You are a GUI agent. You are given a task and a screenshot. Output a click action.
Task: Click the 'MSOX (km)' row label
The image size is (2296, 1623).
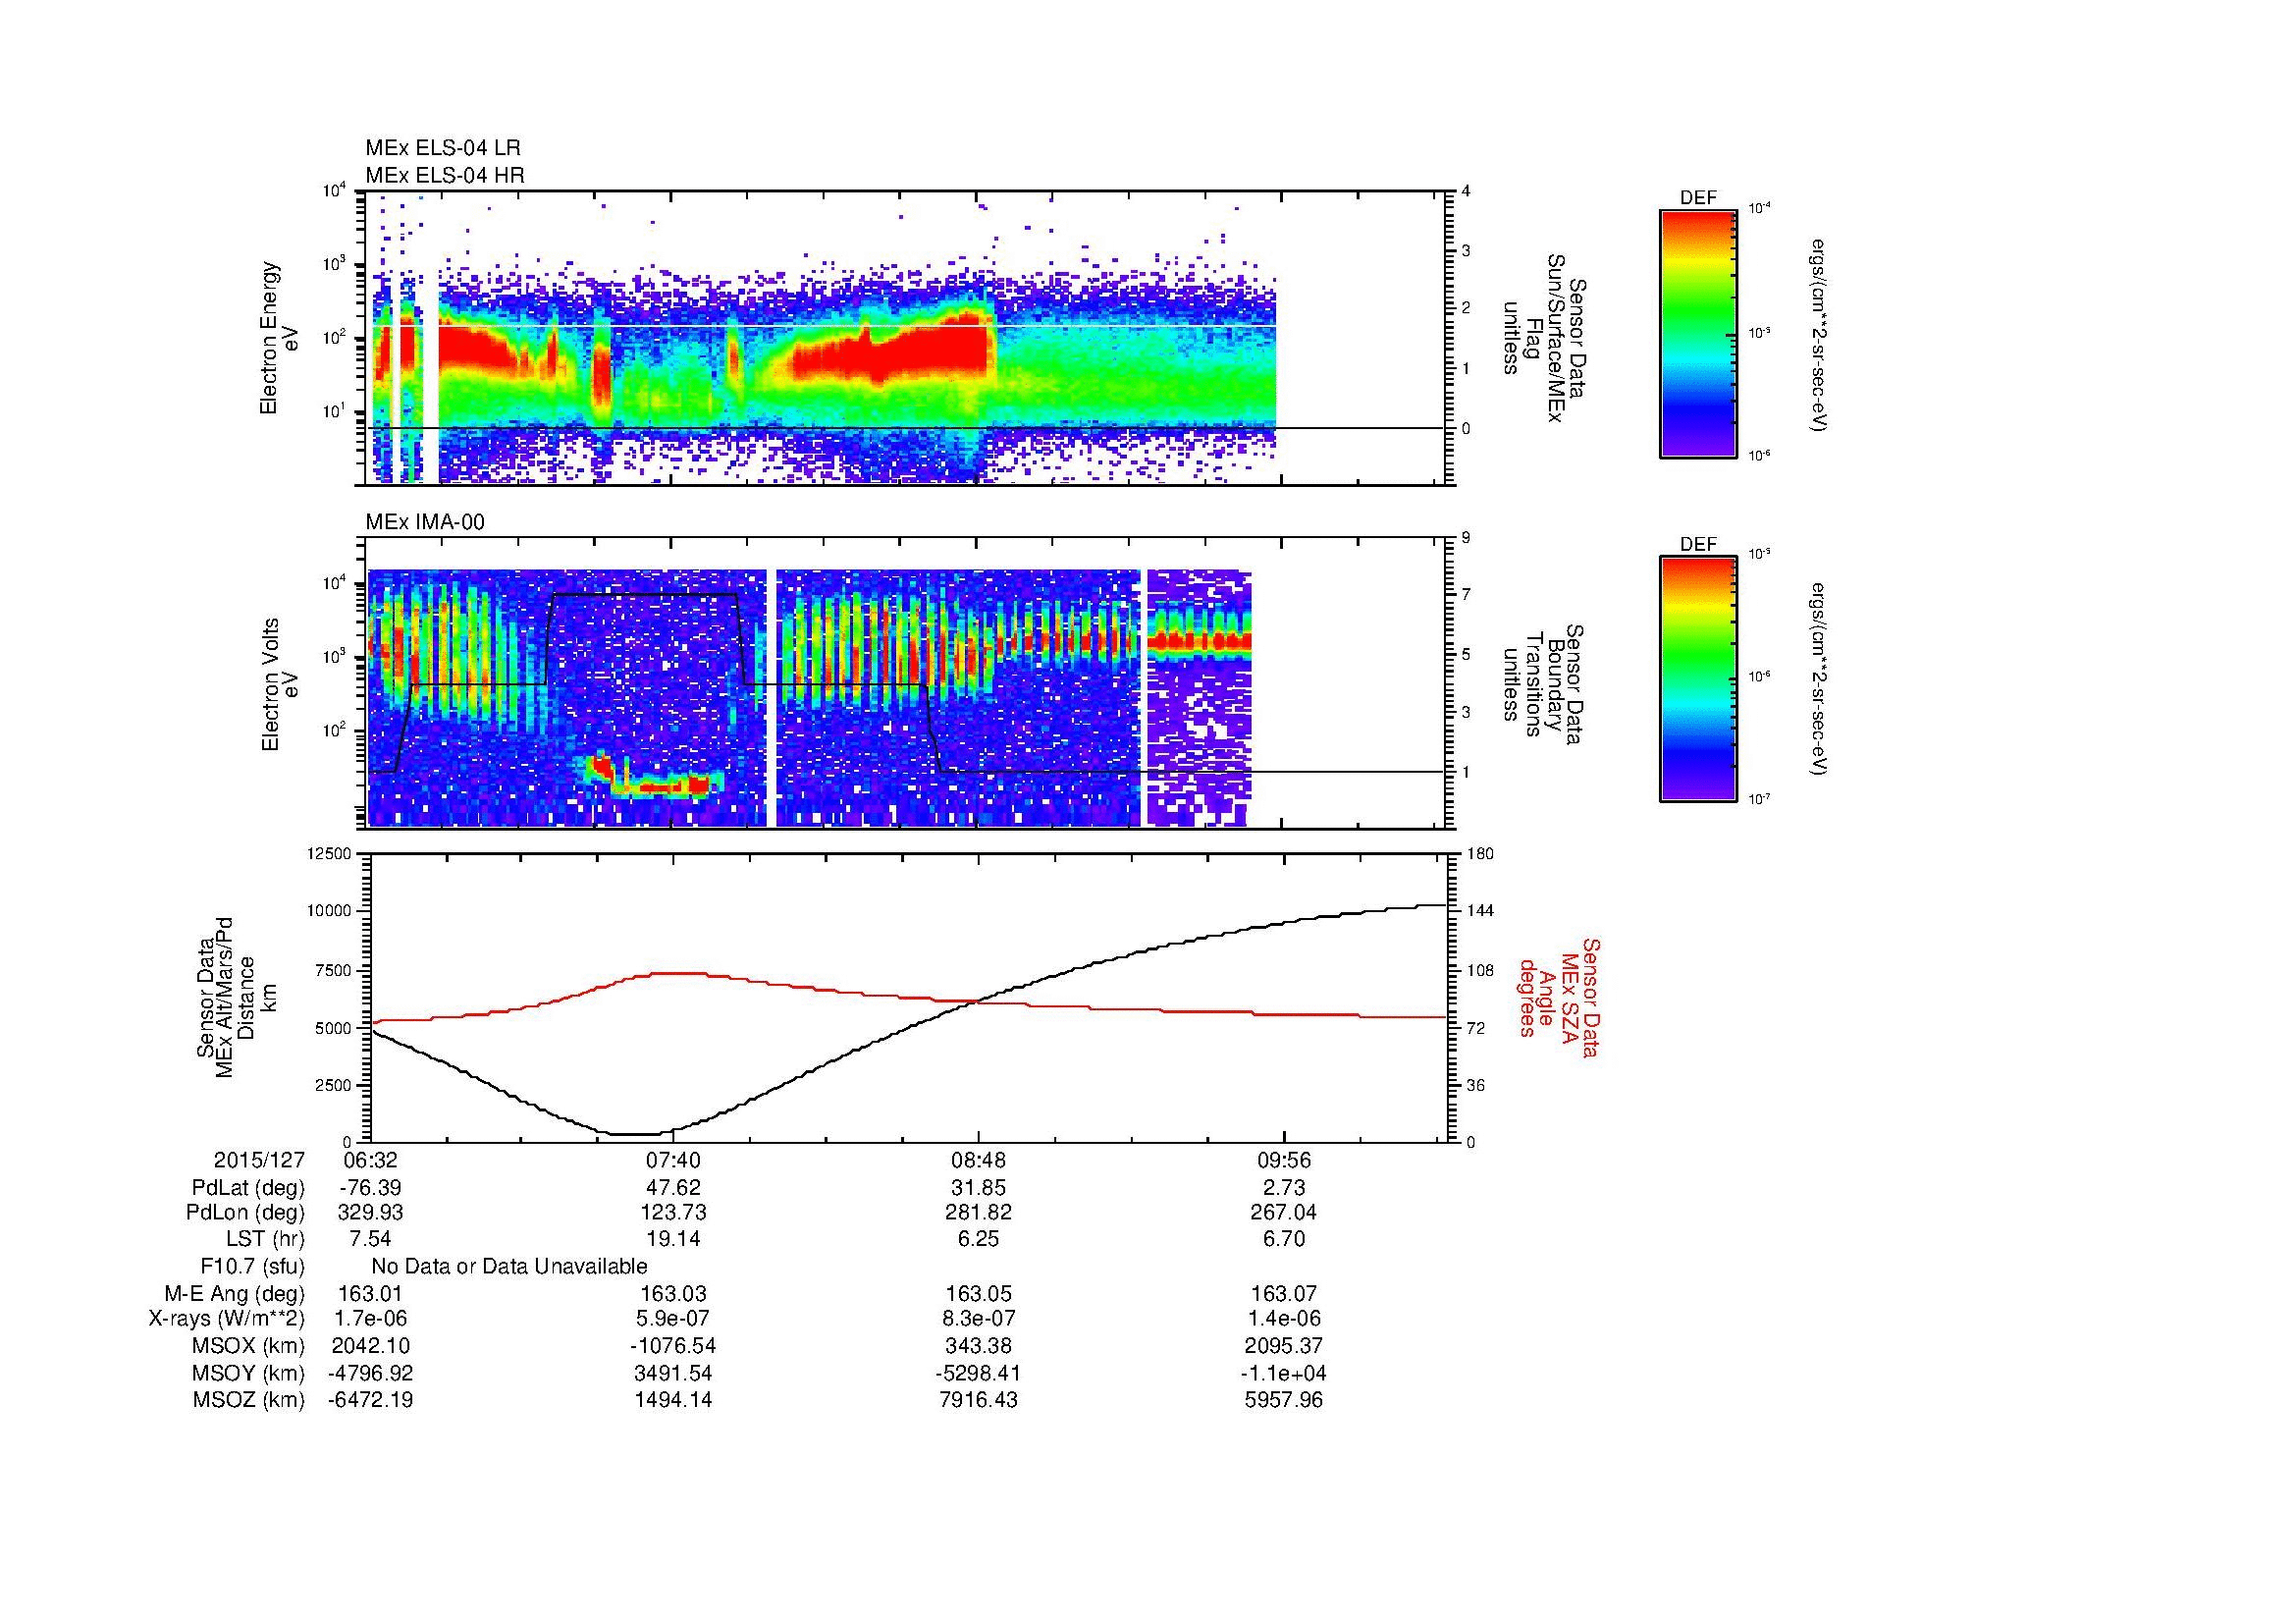point(248,1346)
